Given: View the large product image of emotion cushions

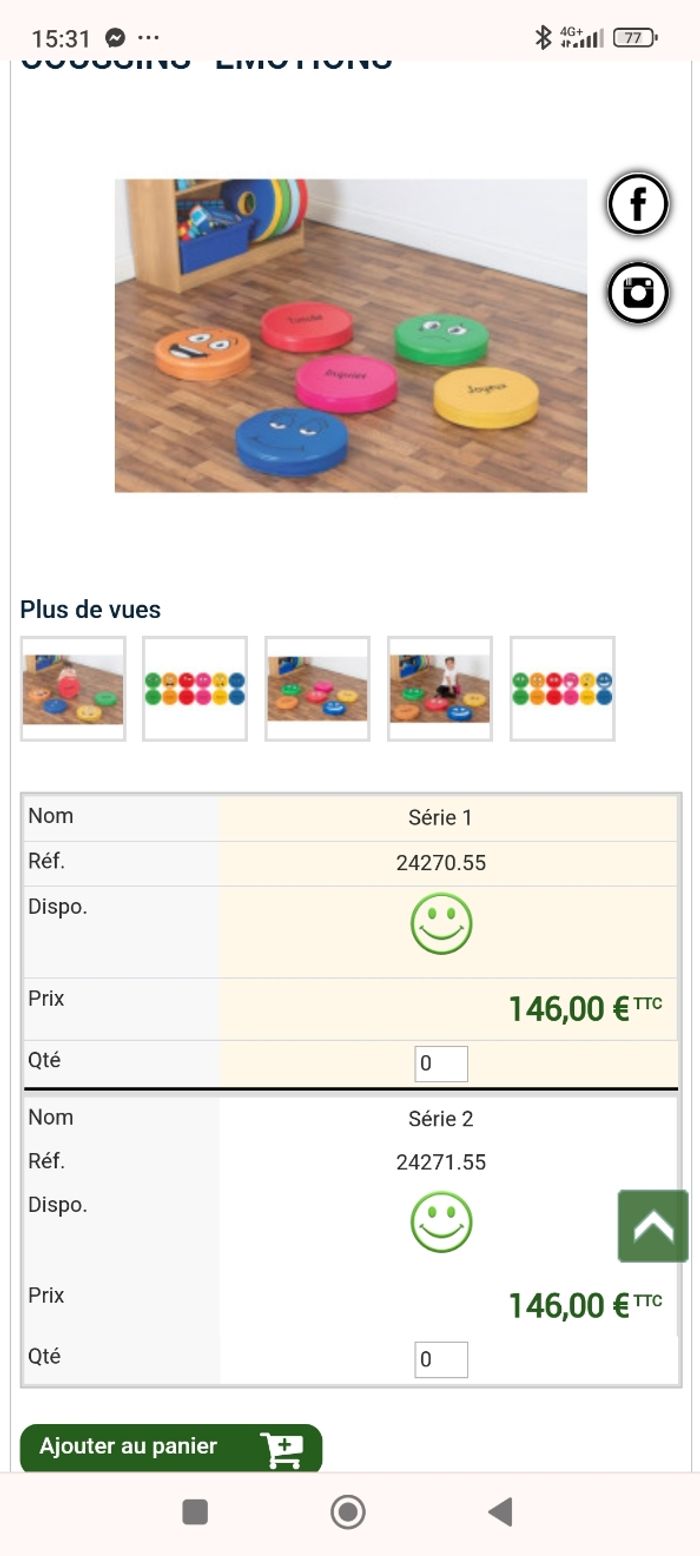Looking at the screenshot, I should (x=350, y=337).
